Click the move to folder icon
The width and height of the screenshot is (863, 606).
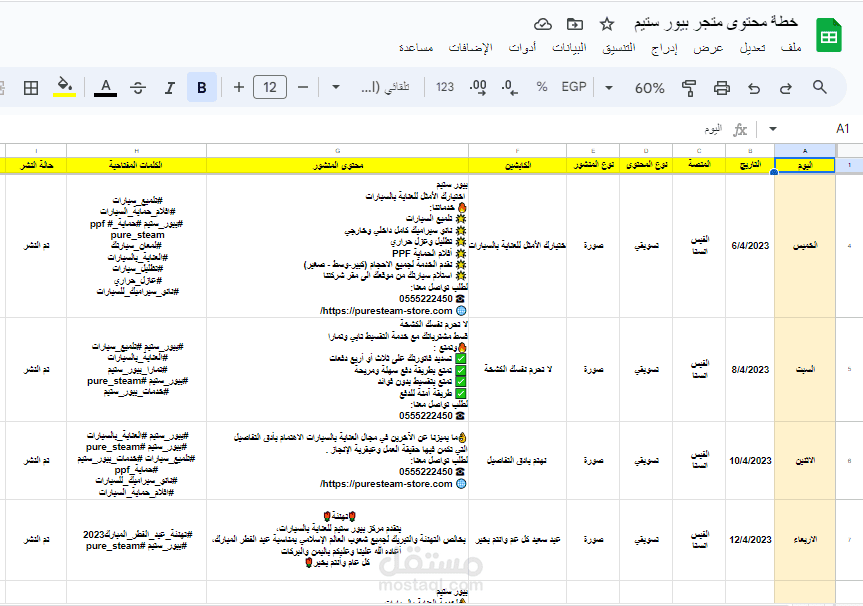(x=575, y=24)
